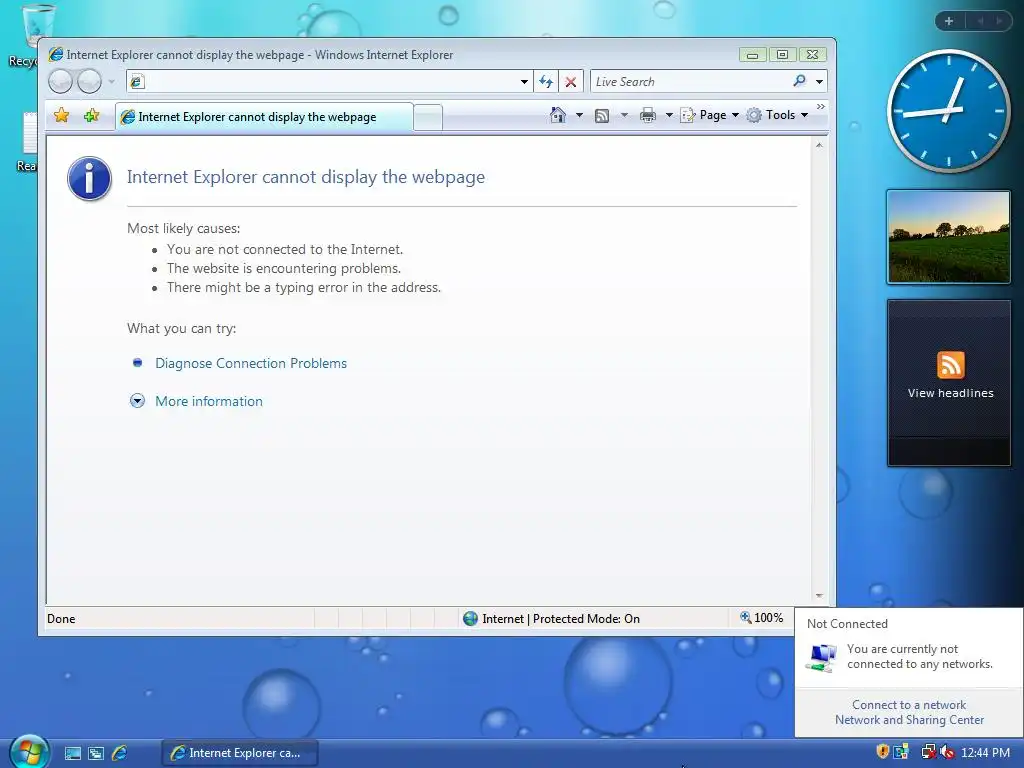1024x768 pixels.
Task: Click the Print icon
Action: [x=648, y=116]
